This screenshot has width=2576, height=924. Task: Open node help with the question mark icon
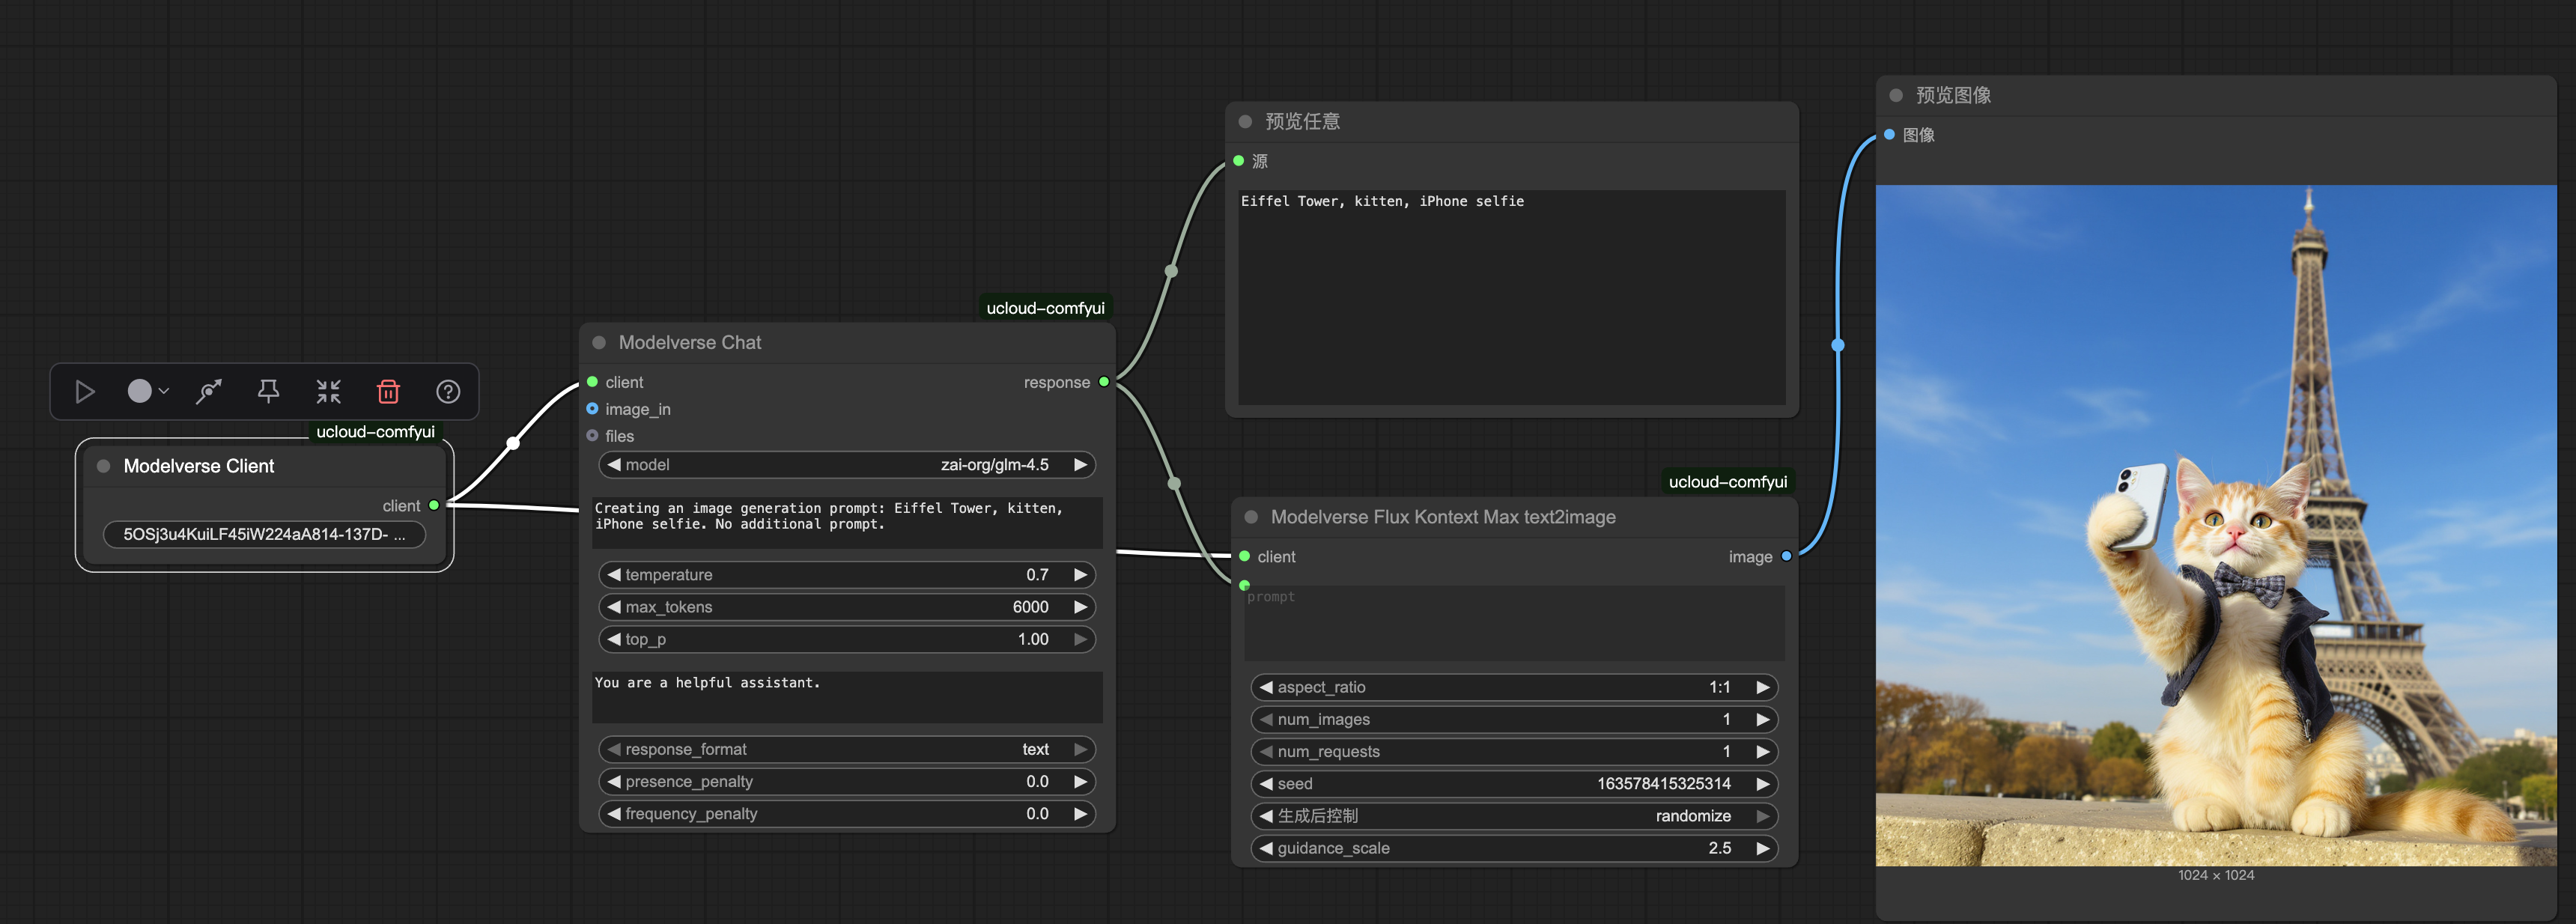[448, 392]
